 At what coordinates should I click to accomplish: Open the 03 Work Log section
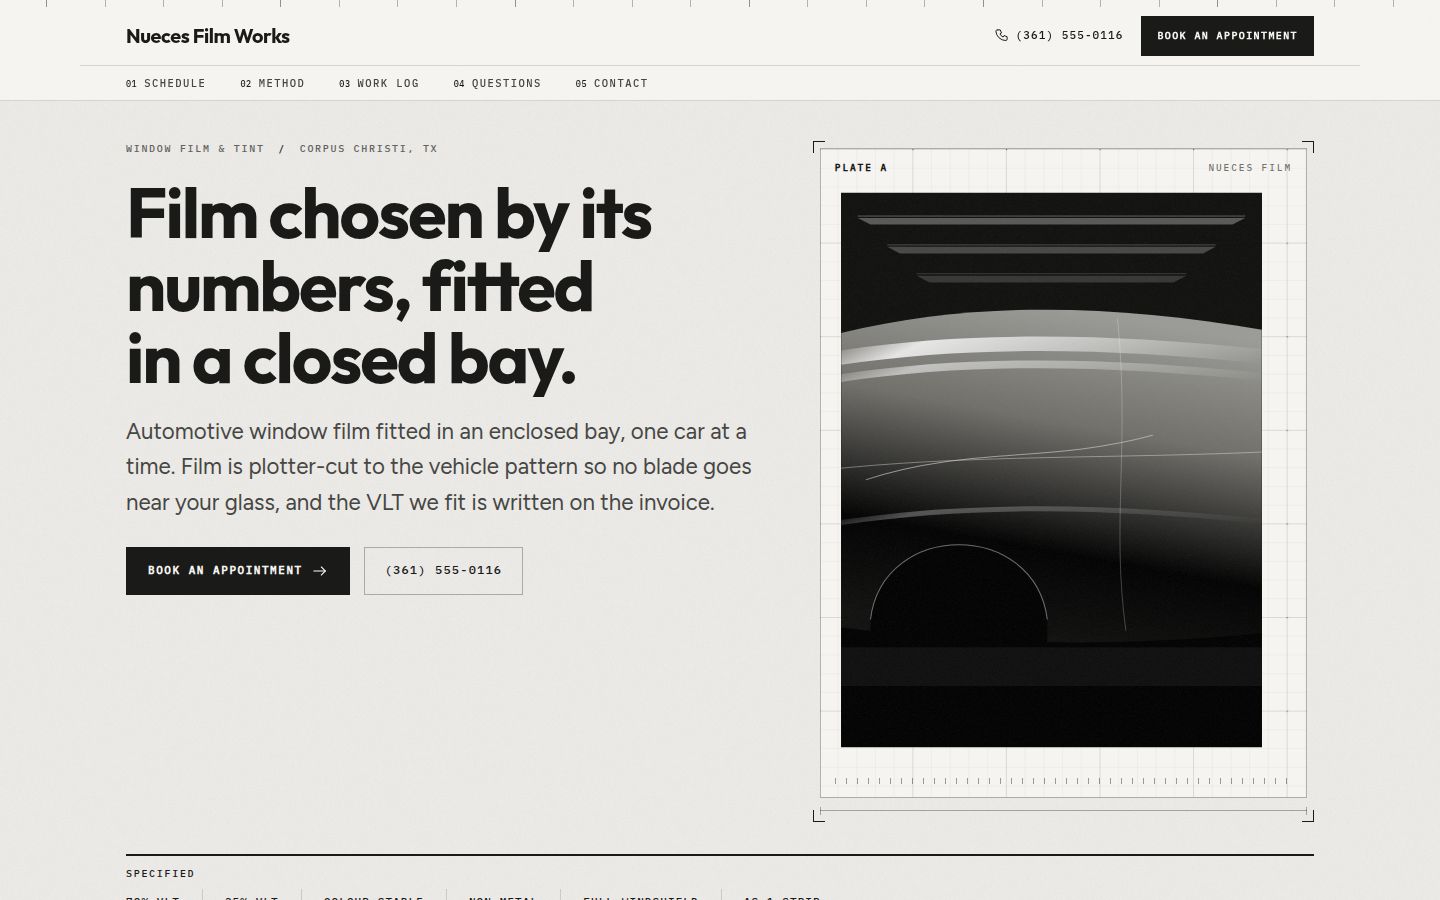[379, 84]
